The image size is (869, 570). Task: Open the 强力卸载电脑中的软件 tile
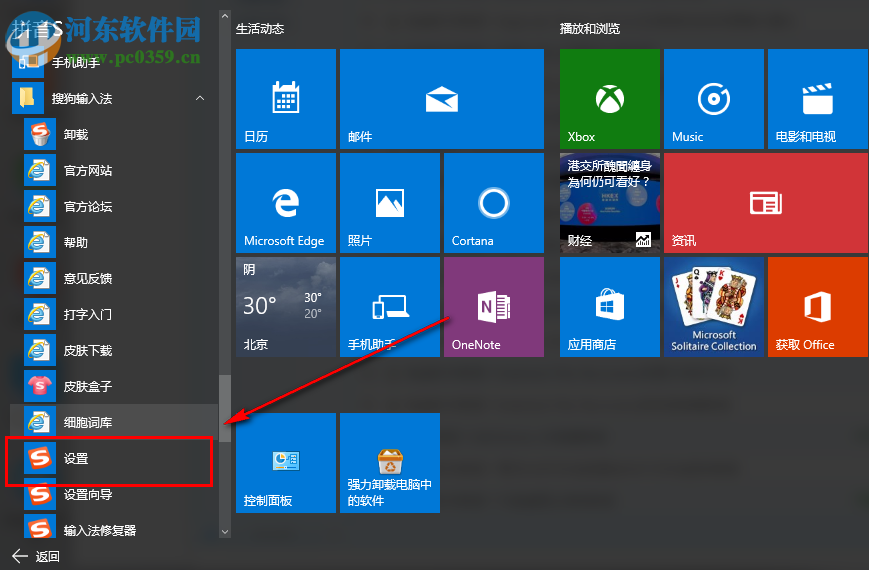tap(390, 463)
